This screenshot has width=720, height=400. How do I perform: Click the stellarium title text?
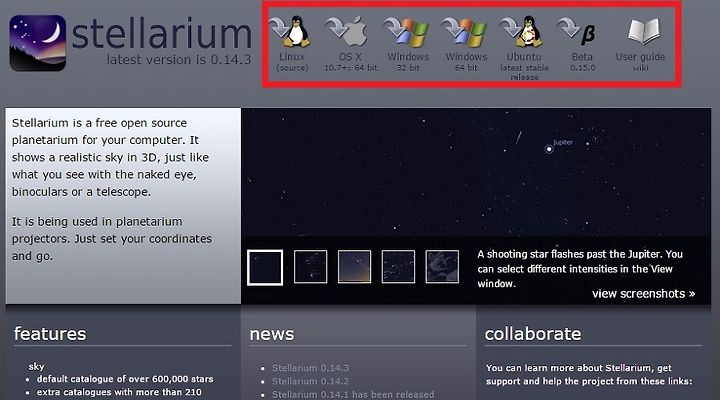pos(162,34)
